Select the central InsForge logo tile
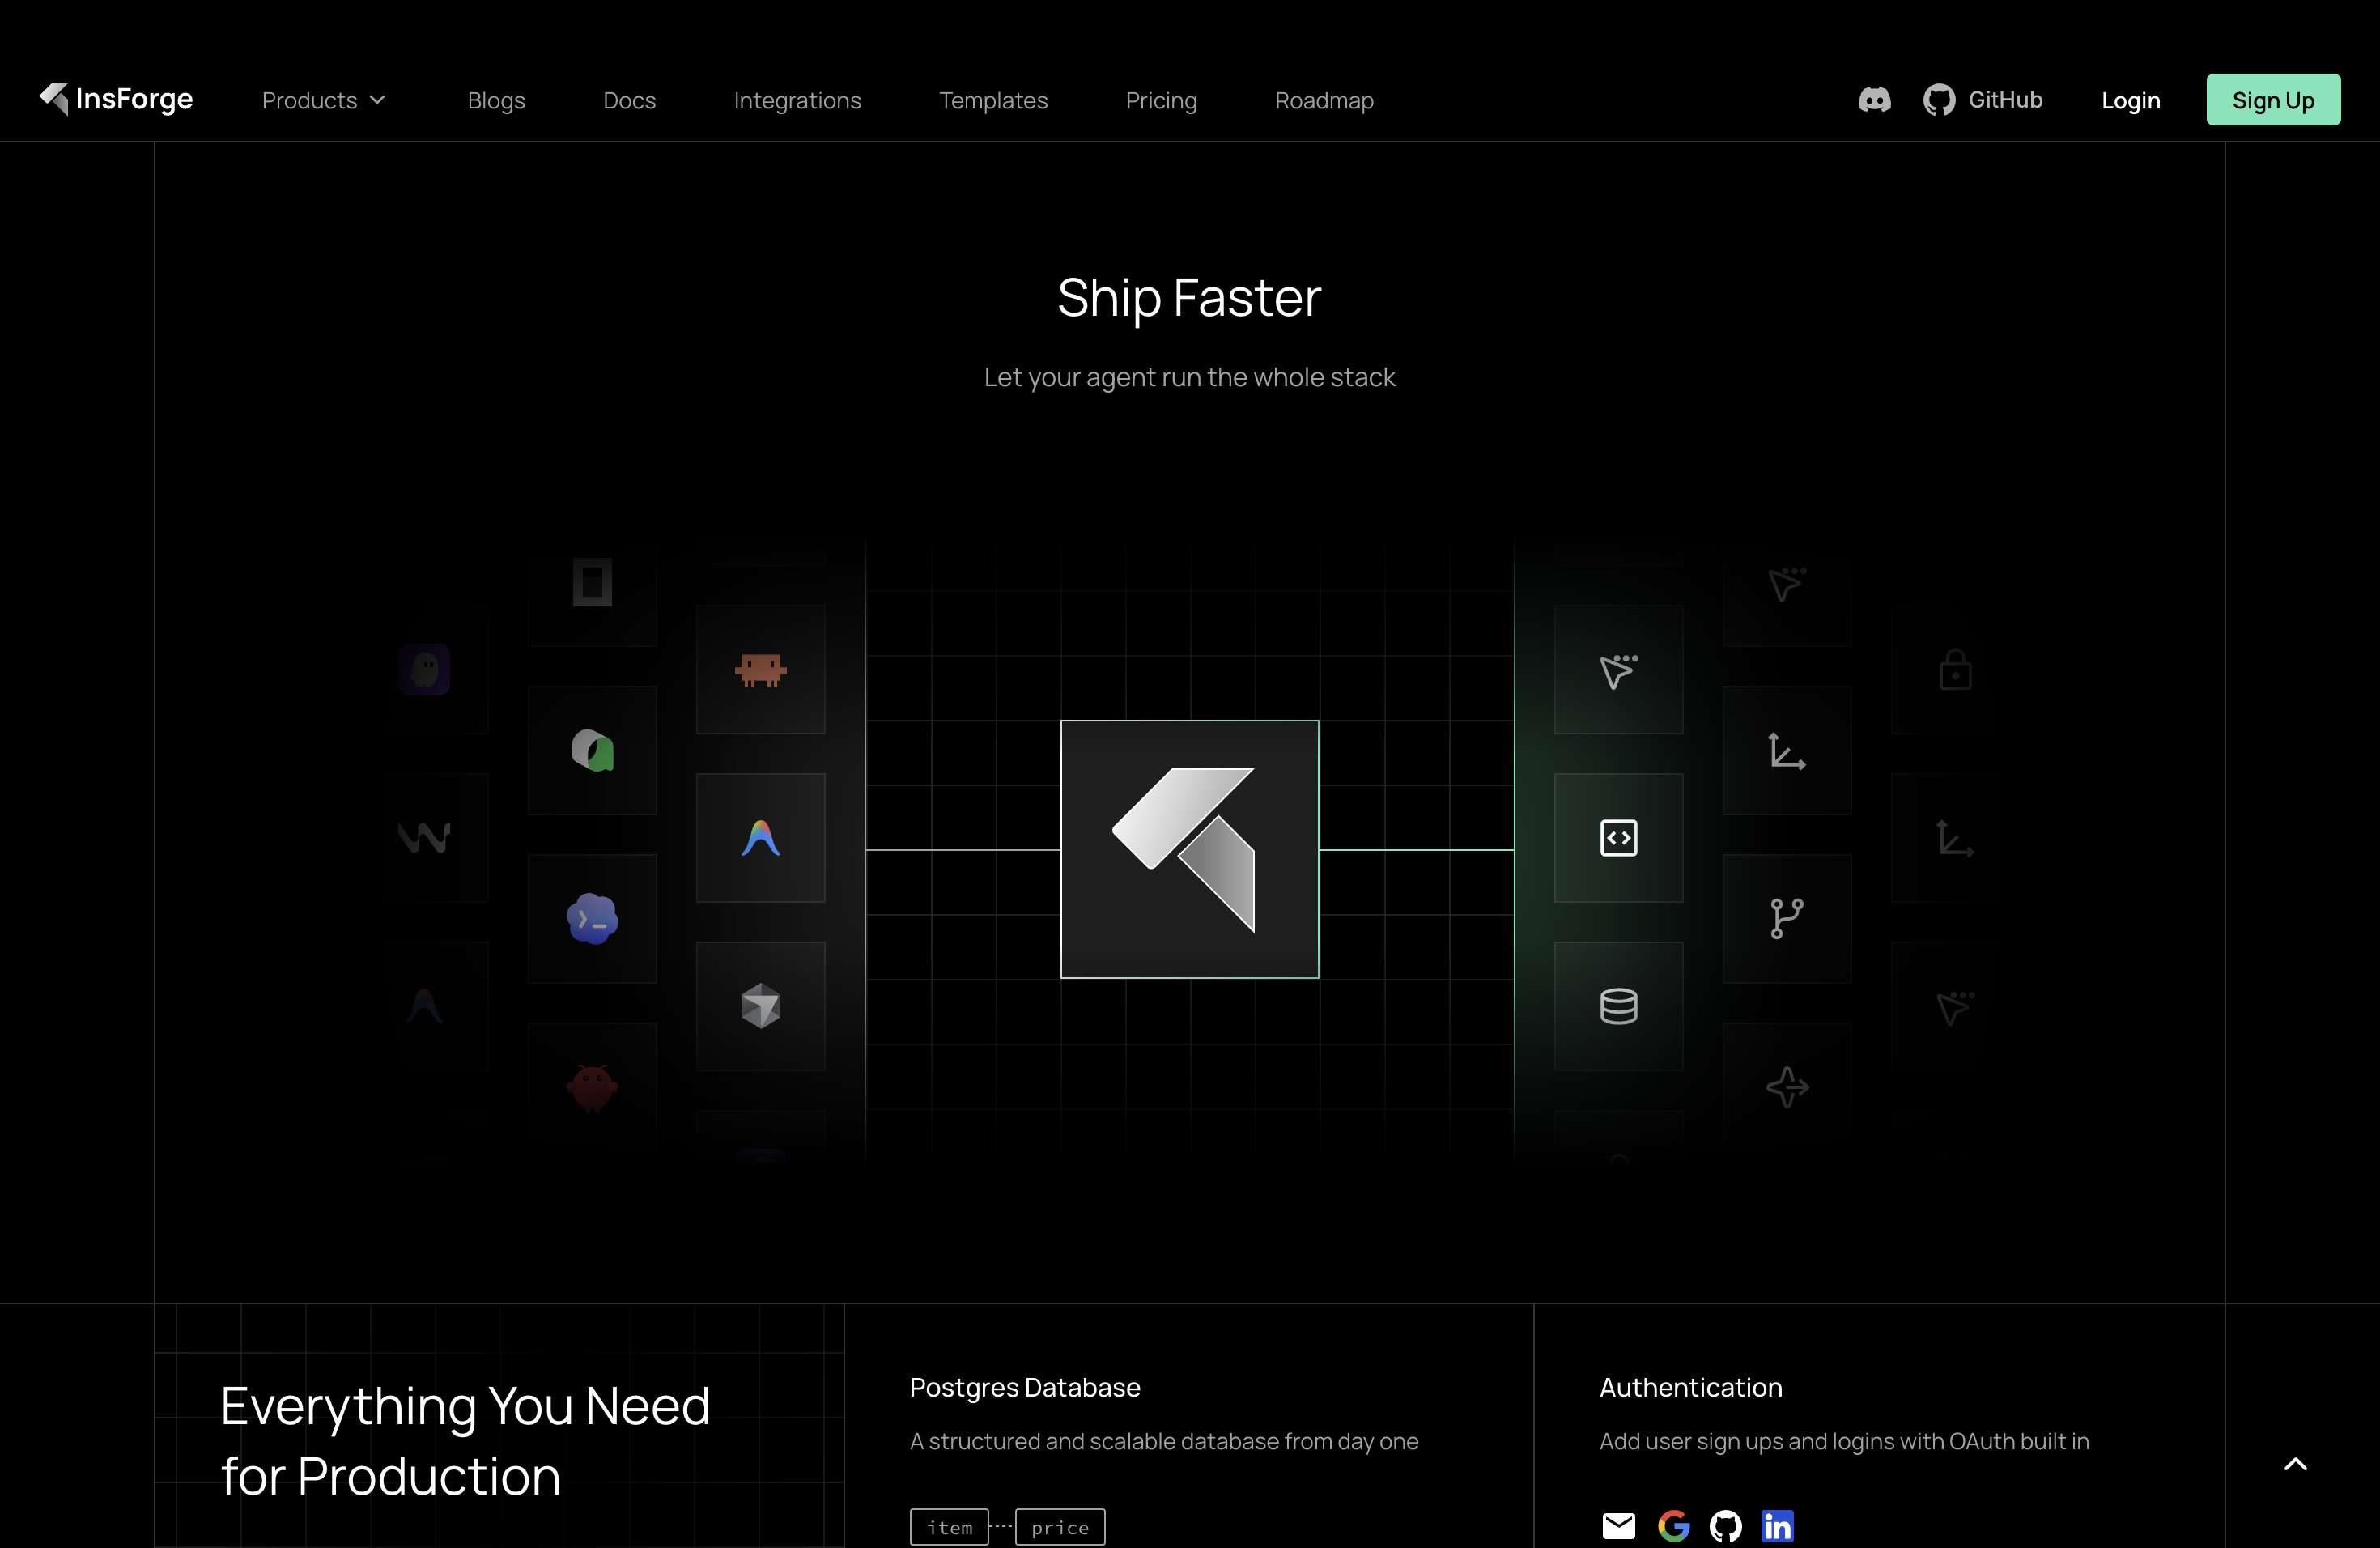2380x1548 pixels. (x=1189, y=849)
